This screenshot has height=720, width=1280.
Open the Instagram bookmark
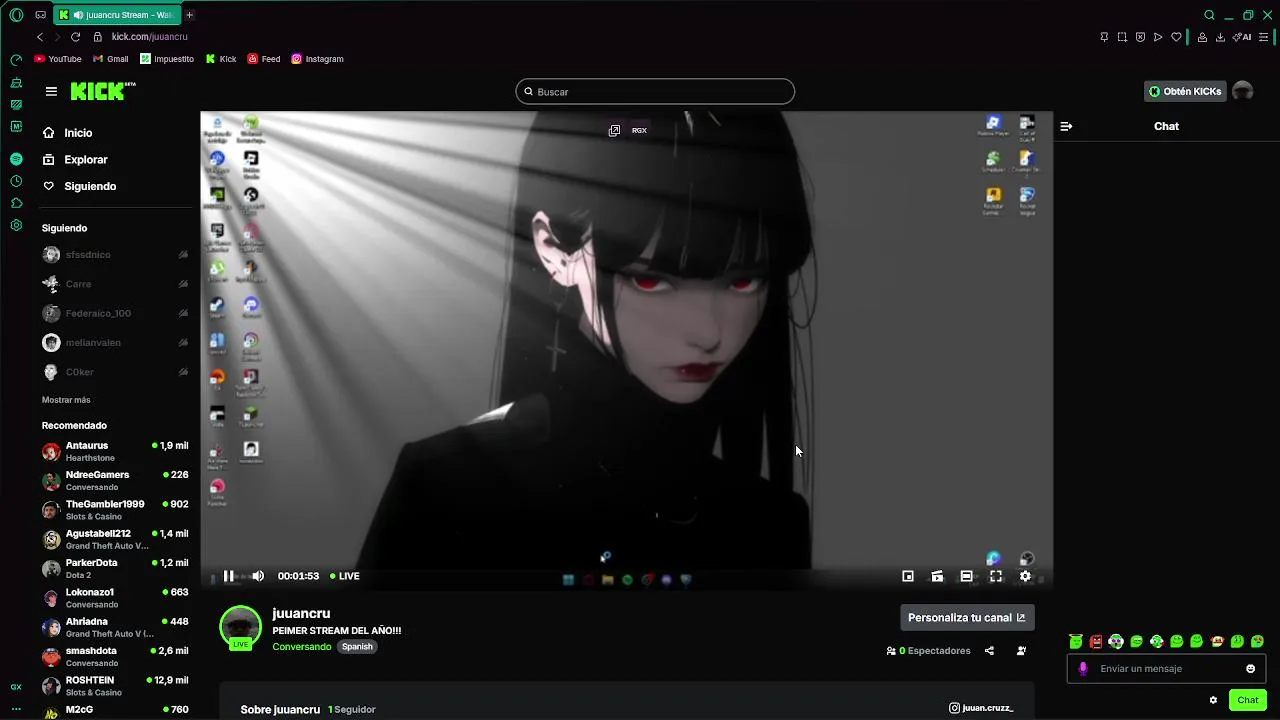click(x=317, y=59)
